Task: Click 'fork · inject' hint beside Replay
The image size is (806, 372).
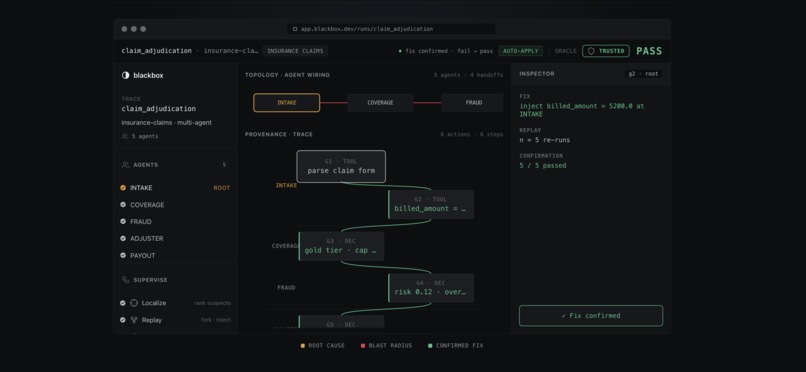Action: [216, 320]
